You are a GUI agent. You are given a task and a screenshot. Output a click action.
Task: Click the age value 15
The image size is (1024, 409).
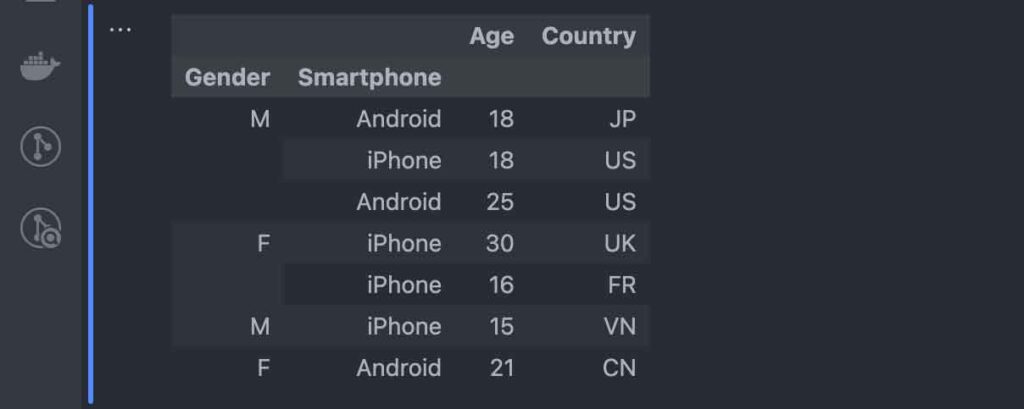point(501,326)
